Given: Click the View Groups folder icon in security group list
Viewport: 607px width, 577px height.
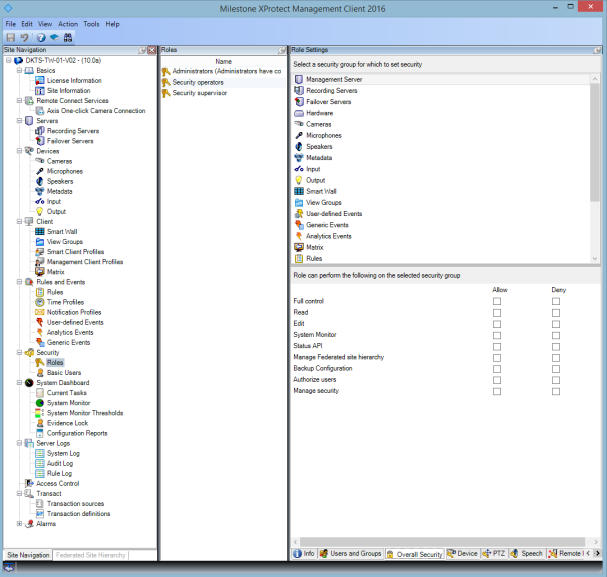Looking at the screenshot, I should (298, 202).
